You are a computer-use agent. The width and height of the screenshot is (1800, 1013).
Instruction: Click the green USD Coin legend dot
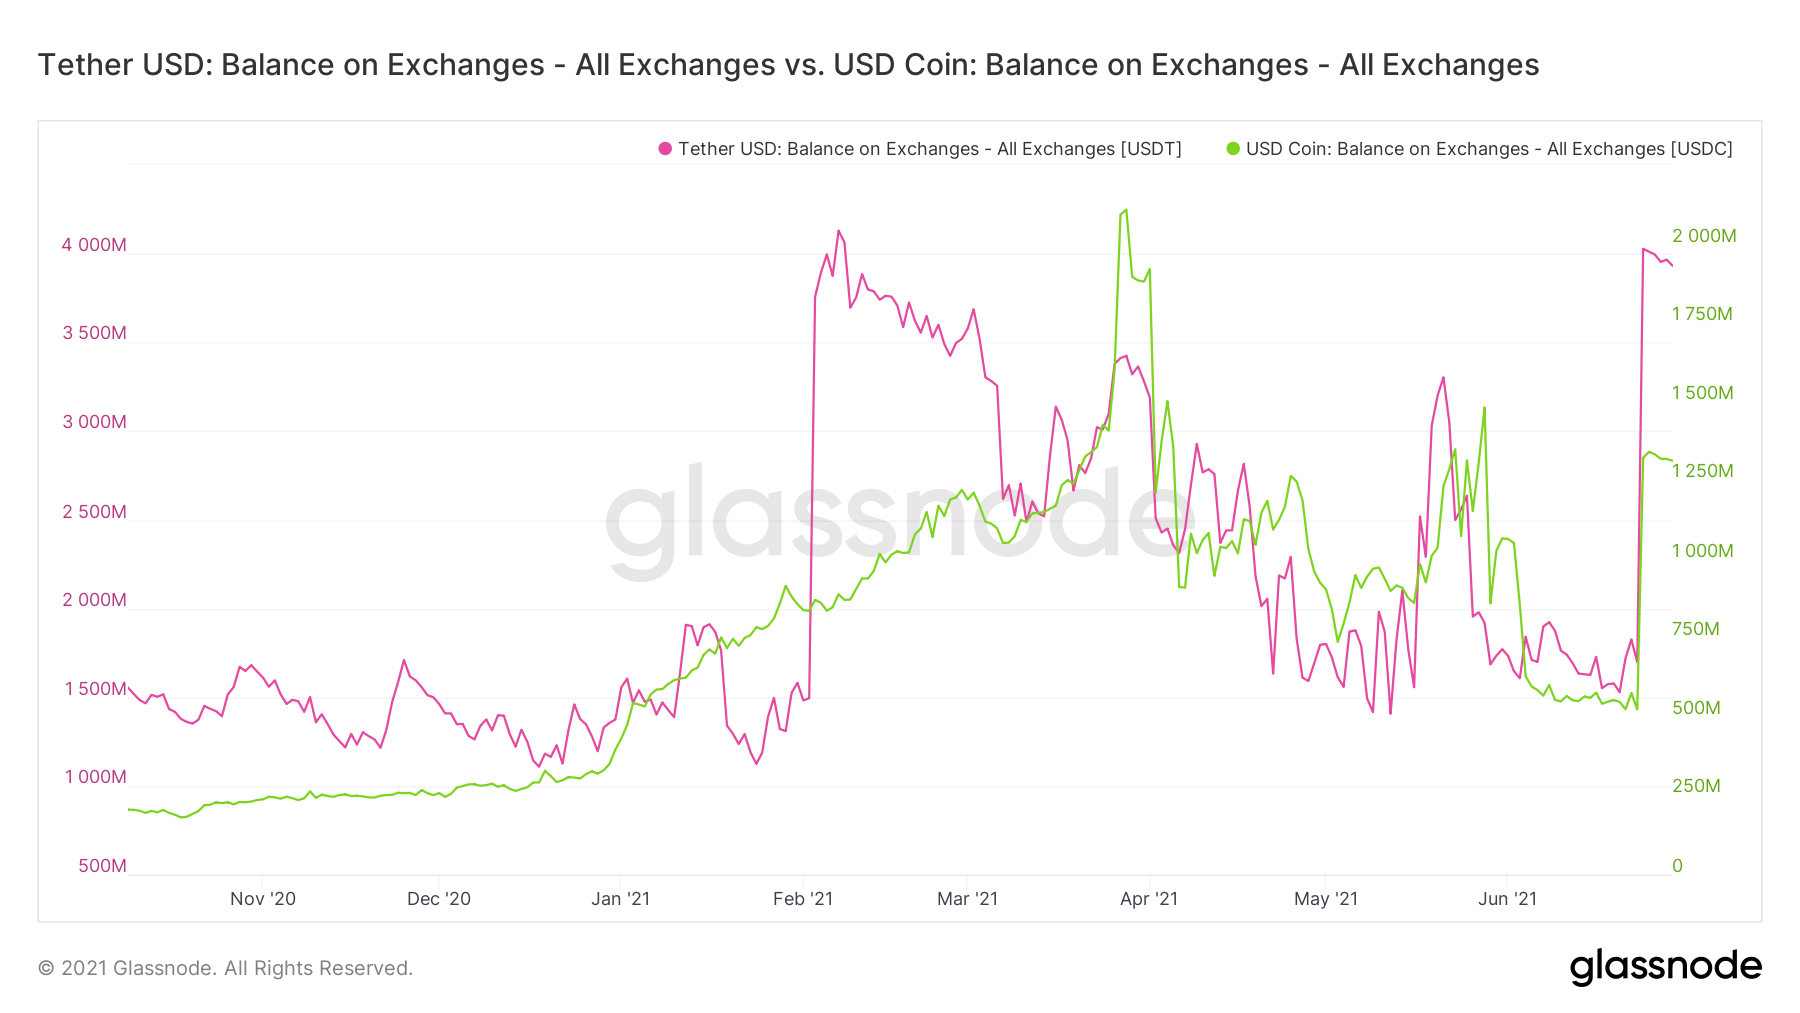(1233, 149)
